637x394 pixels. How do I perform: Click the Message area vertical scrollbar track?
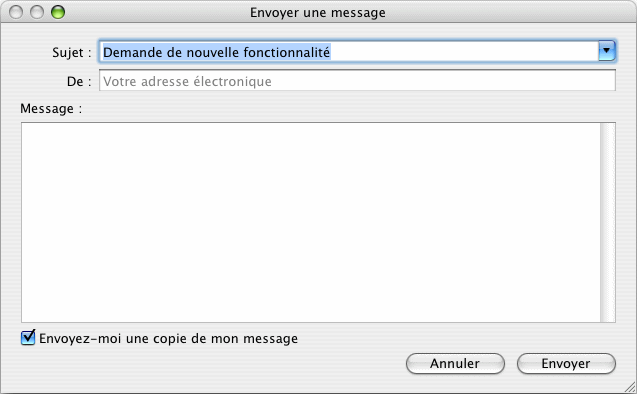tap(608, 222)
